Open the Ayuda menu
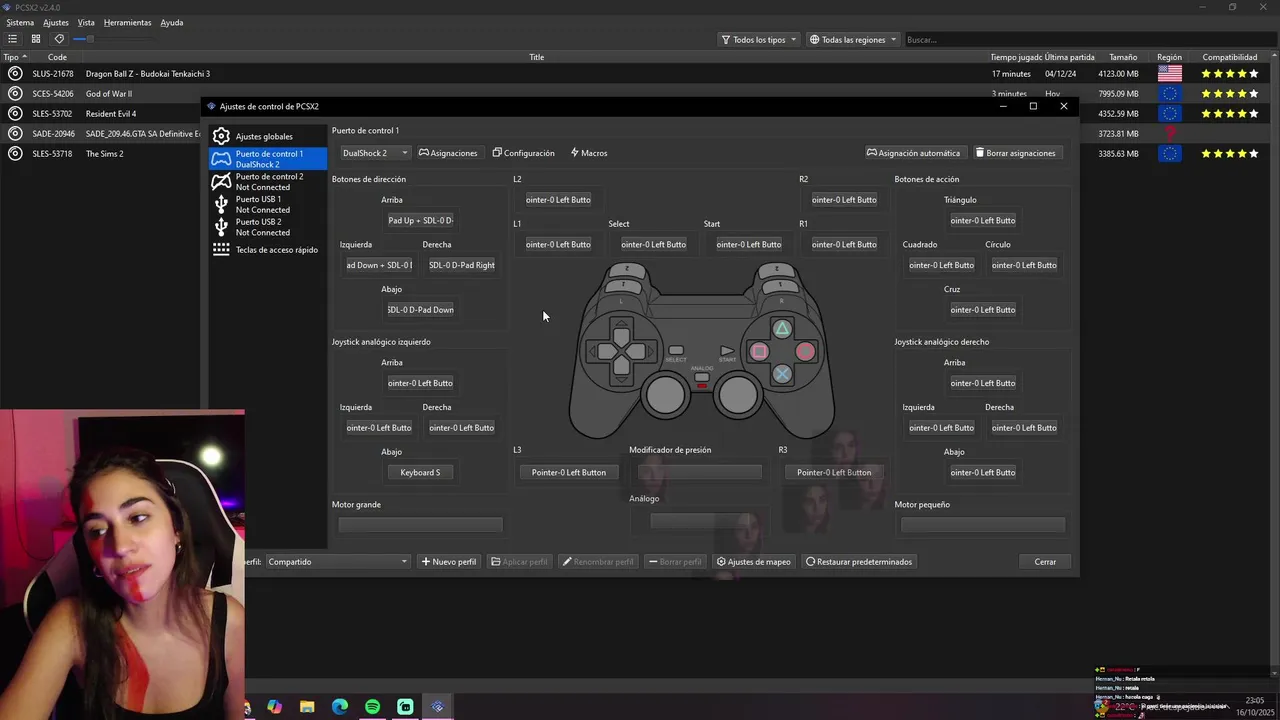Screen dimensions: 1280x720 coord(172,22)
